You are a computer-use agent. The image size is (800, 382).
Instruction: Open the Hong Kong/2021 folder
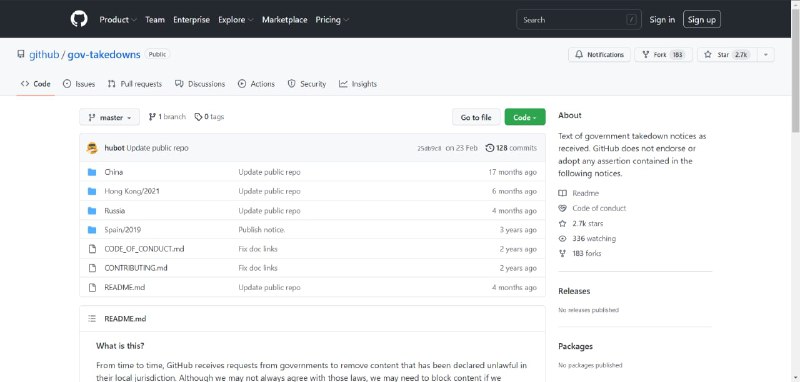[132, 191]
